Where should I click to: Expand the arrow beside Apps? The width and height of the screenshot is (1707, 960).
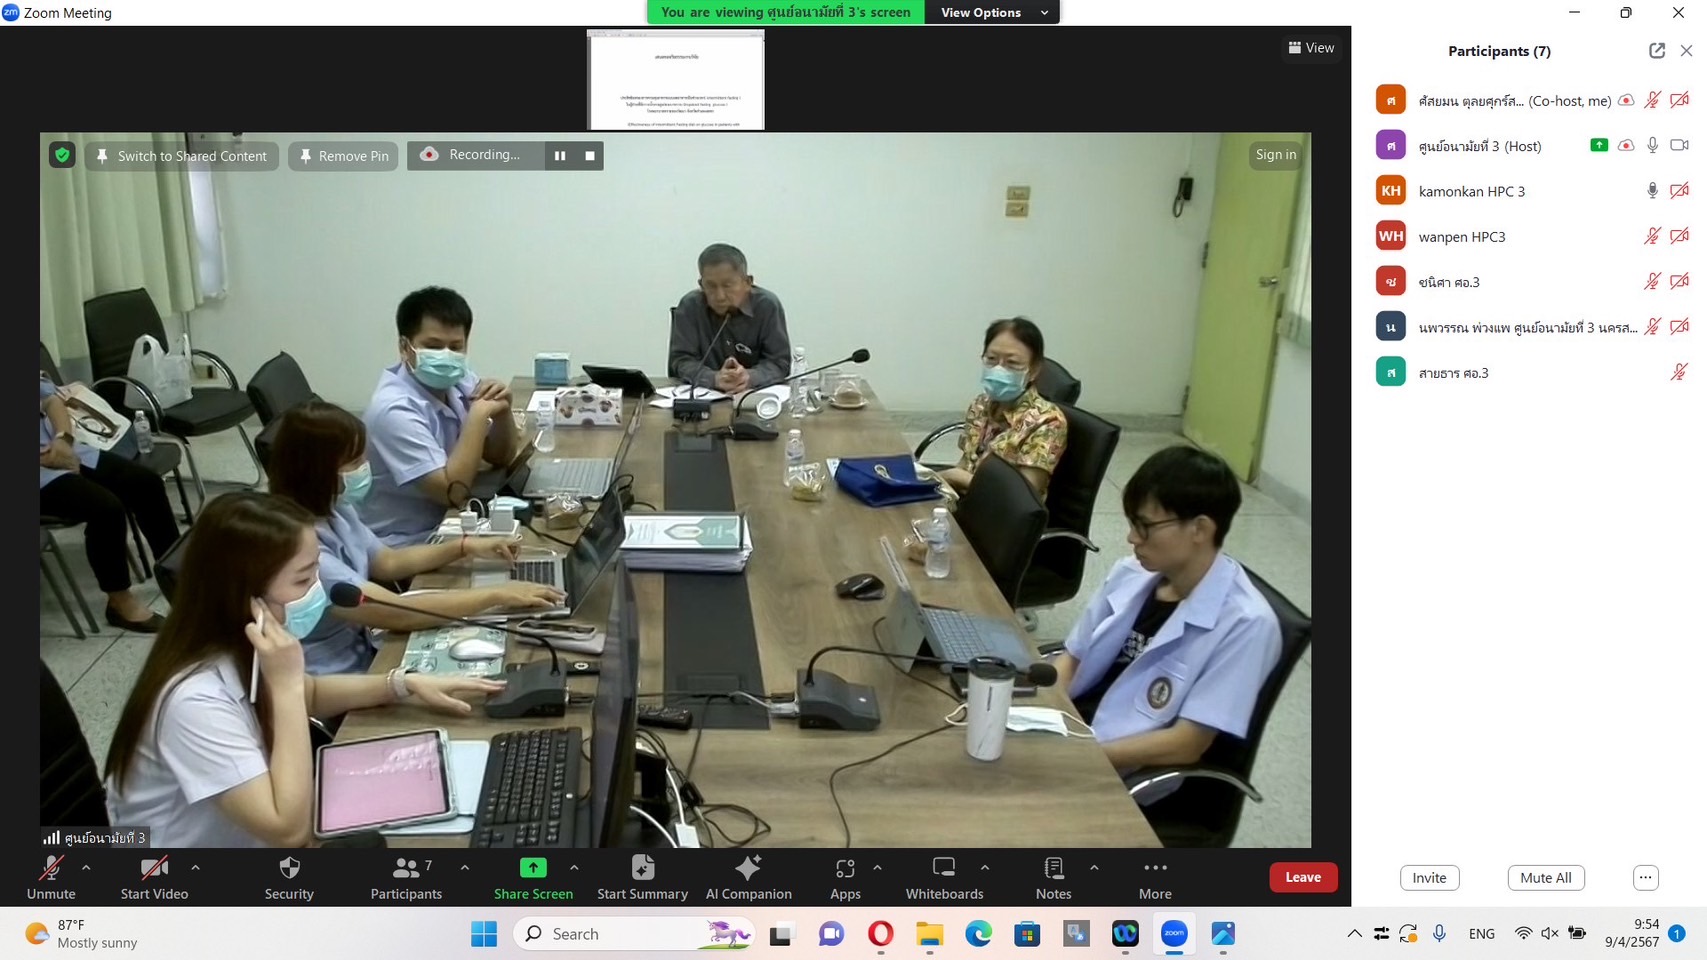(x=877, y=868)
